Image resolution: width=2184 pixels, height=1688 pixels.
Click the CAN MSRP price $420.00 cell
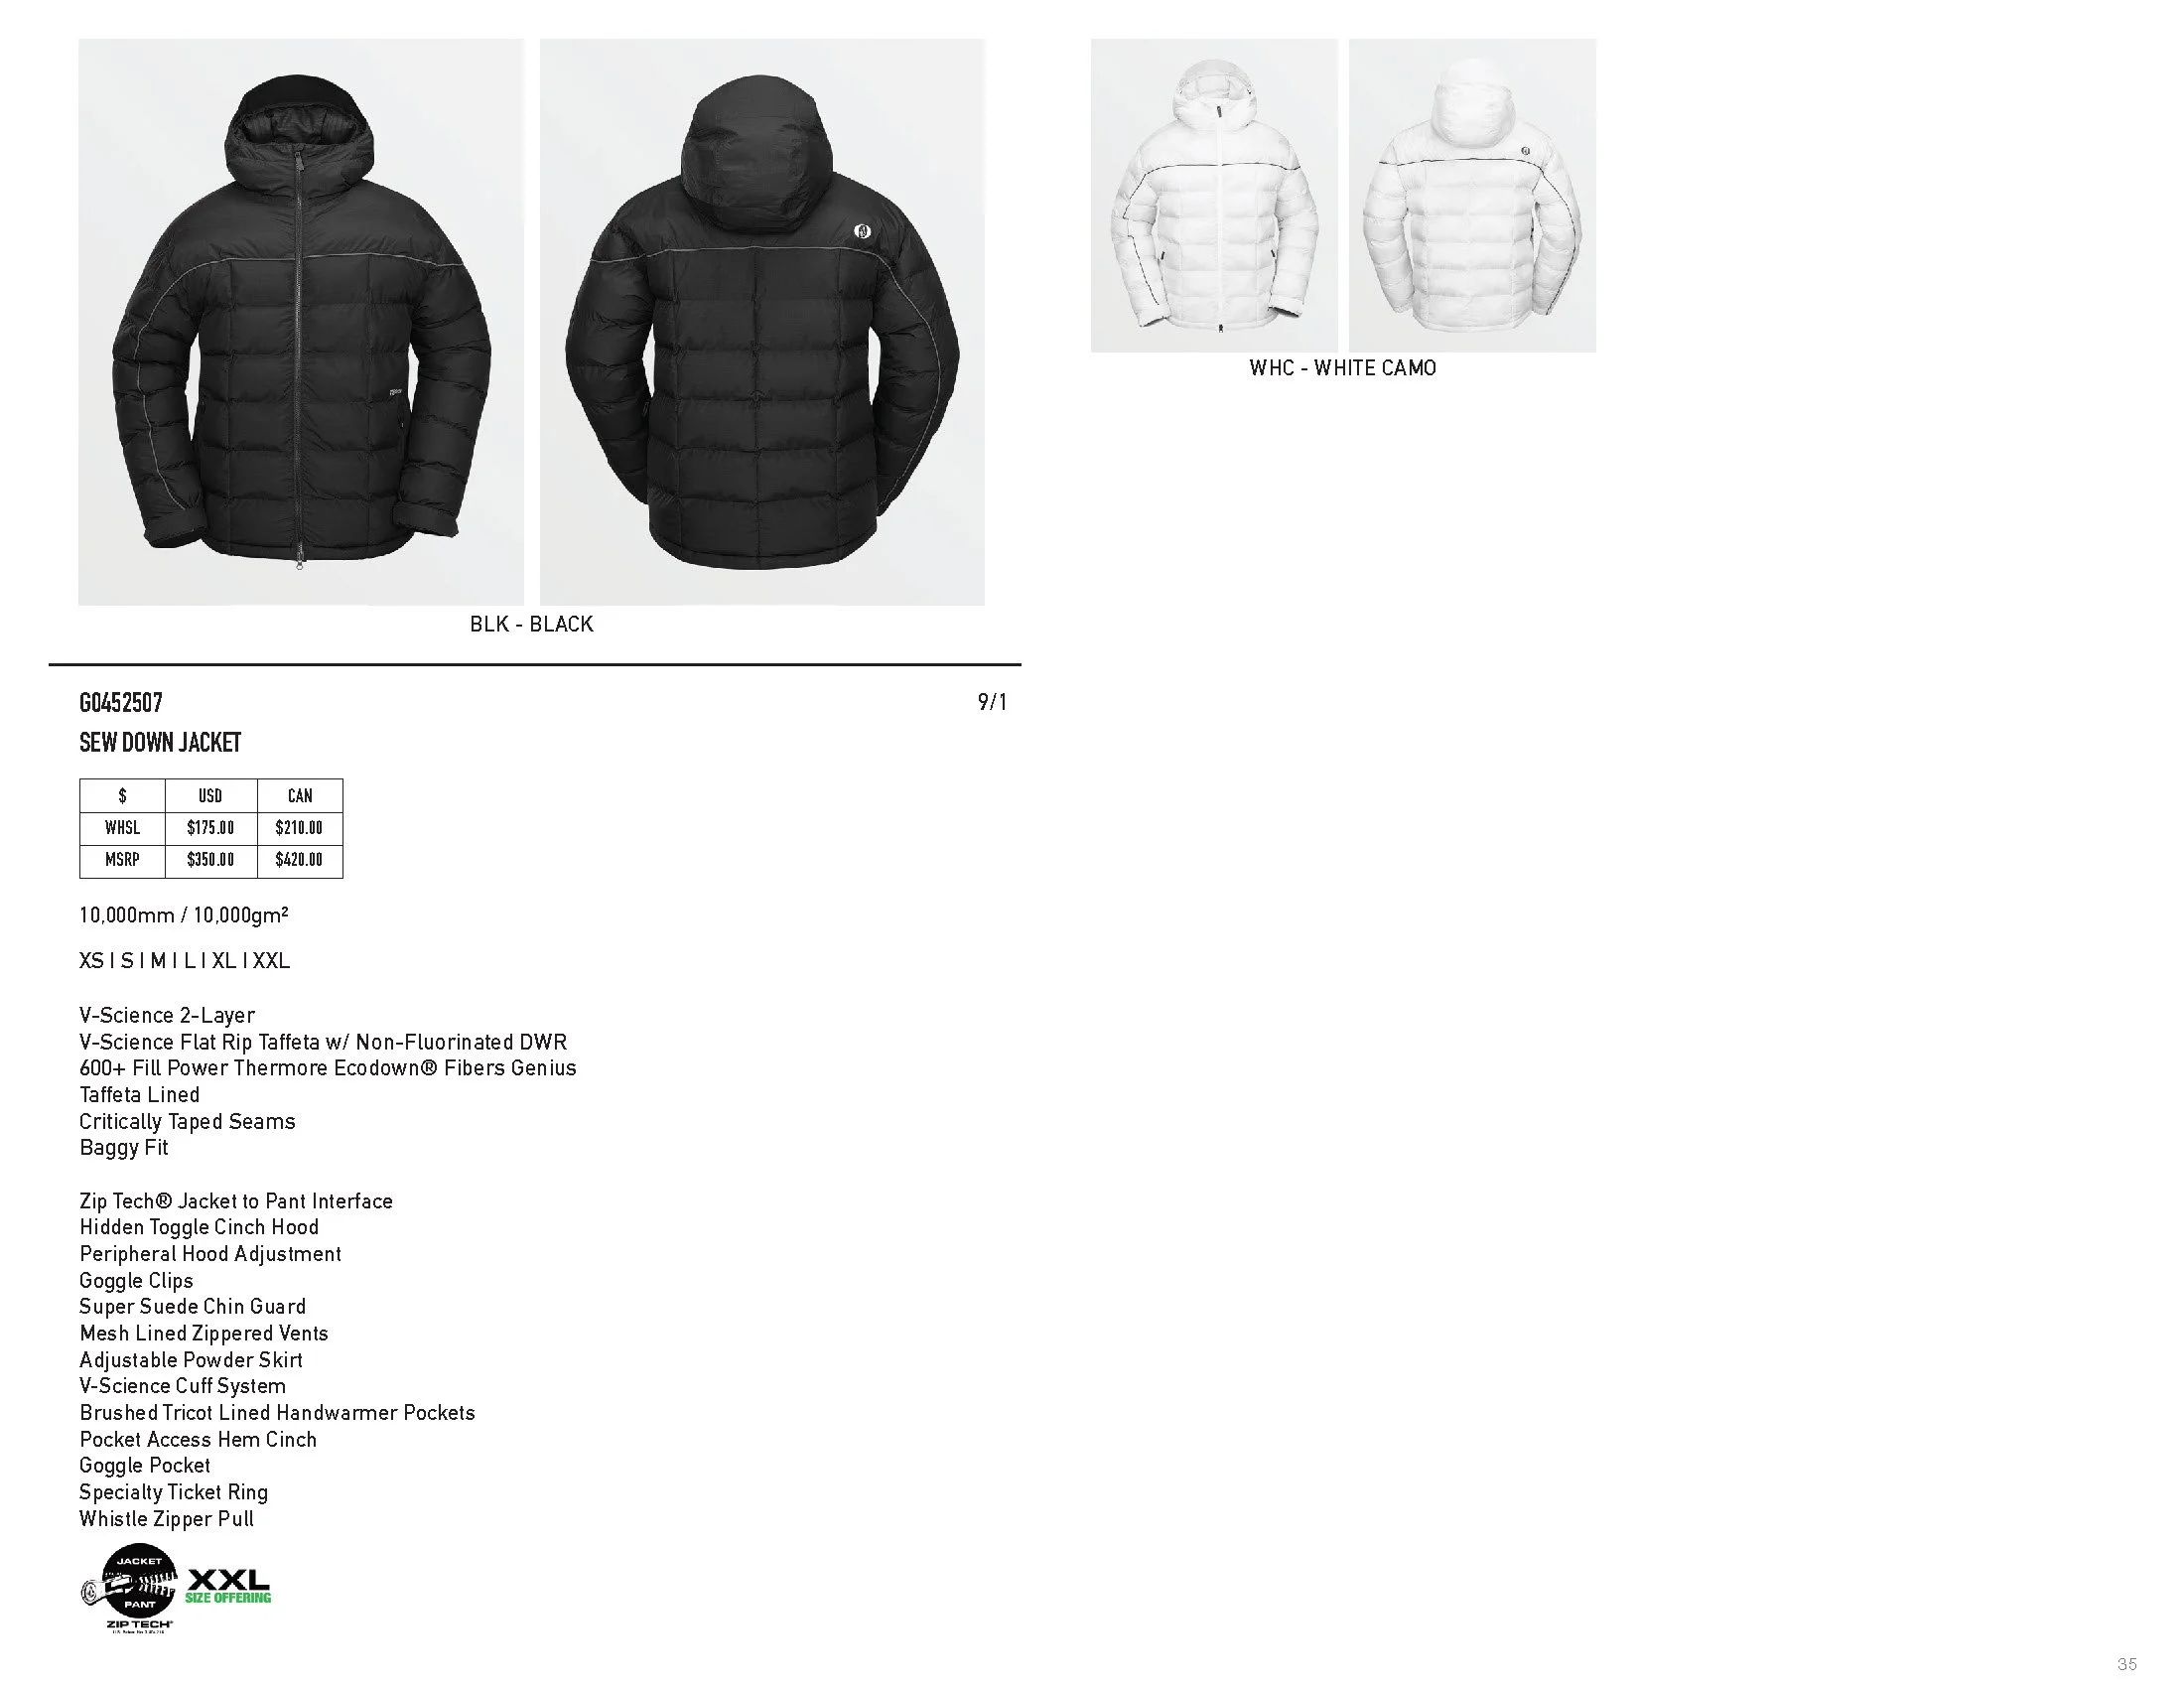(300, 860)
